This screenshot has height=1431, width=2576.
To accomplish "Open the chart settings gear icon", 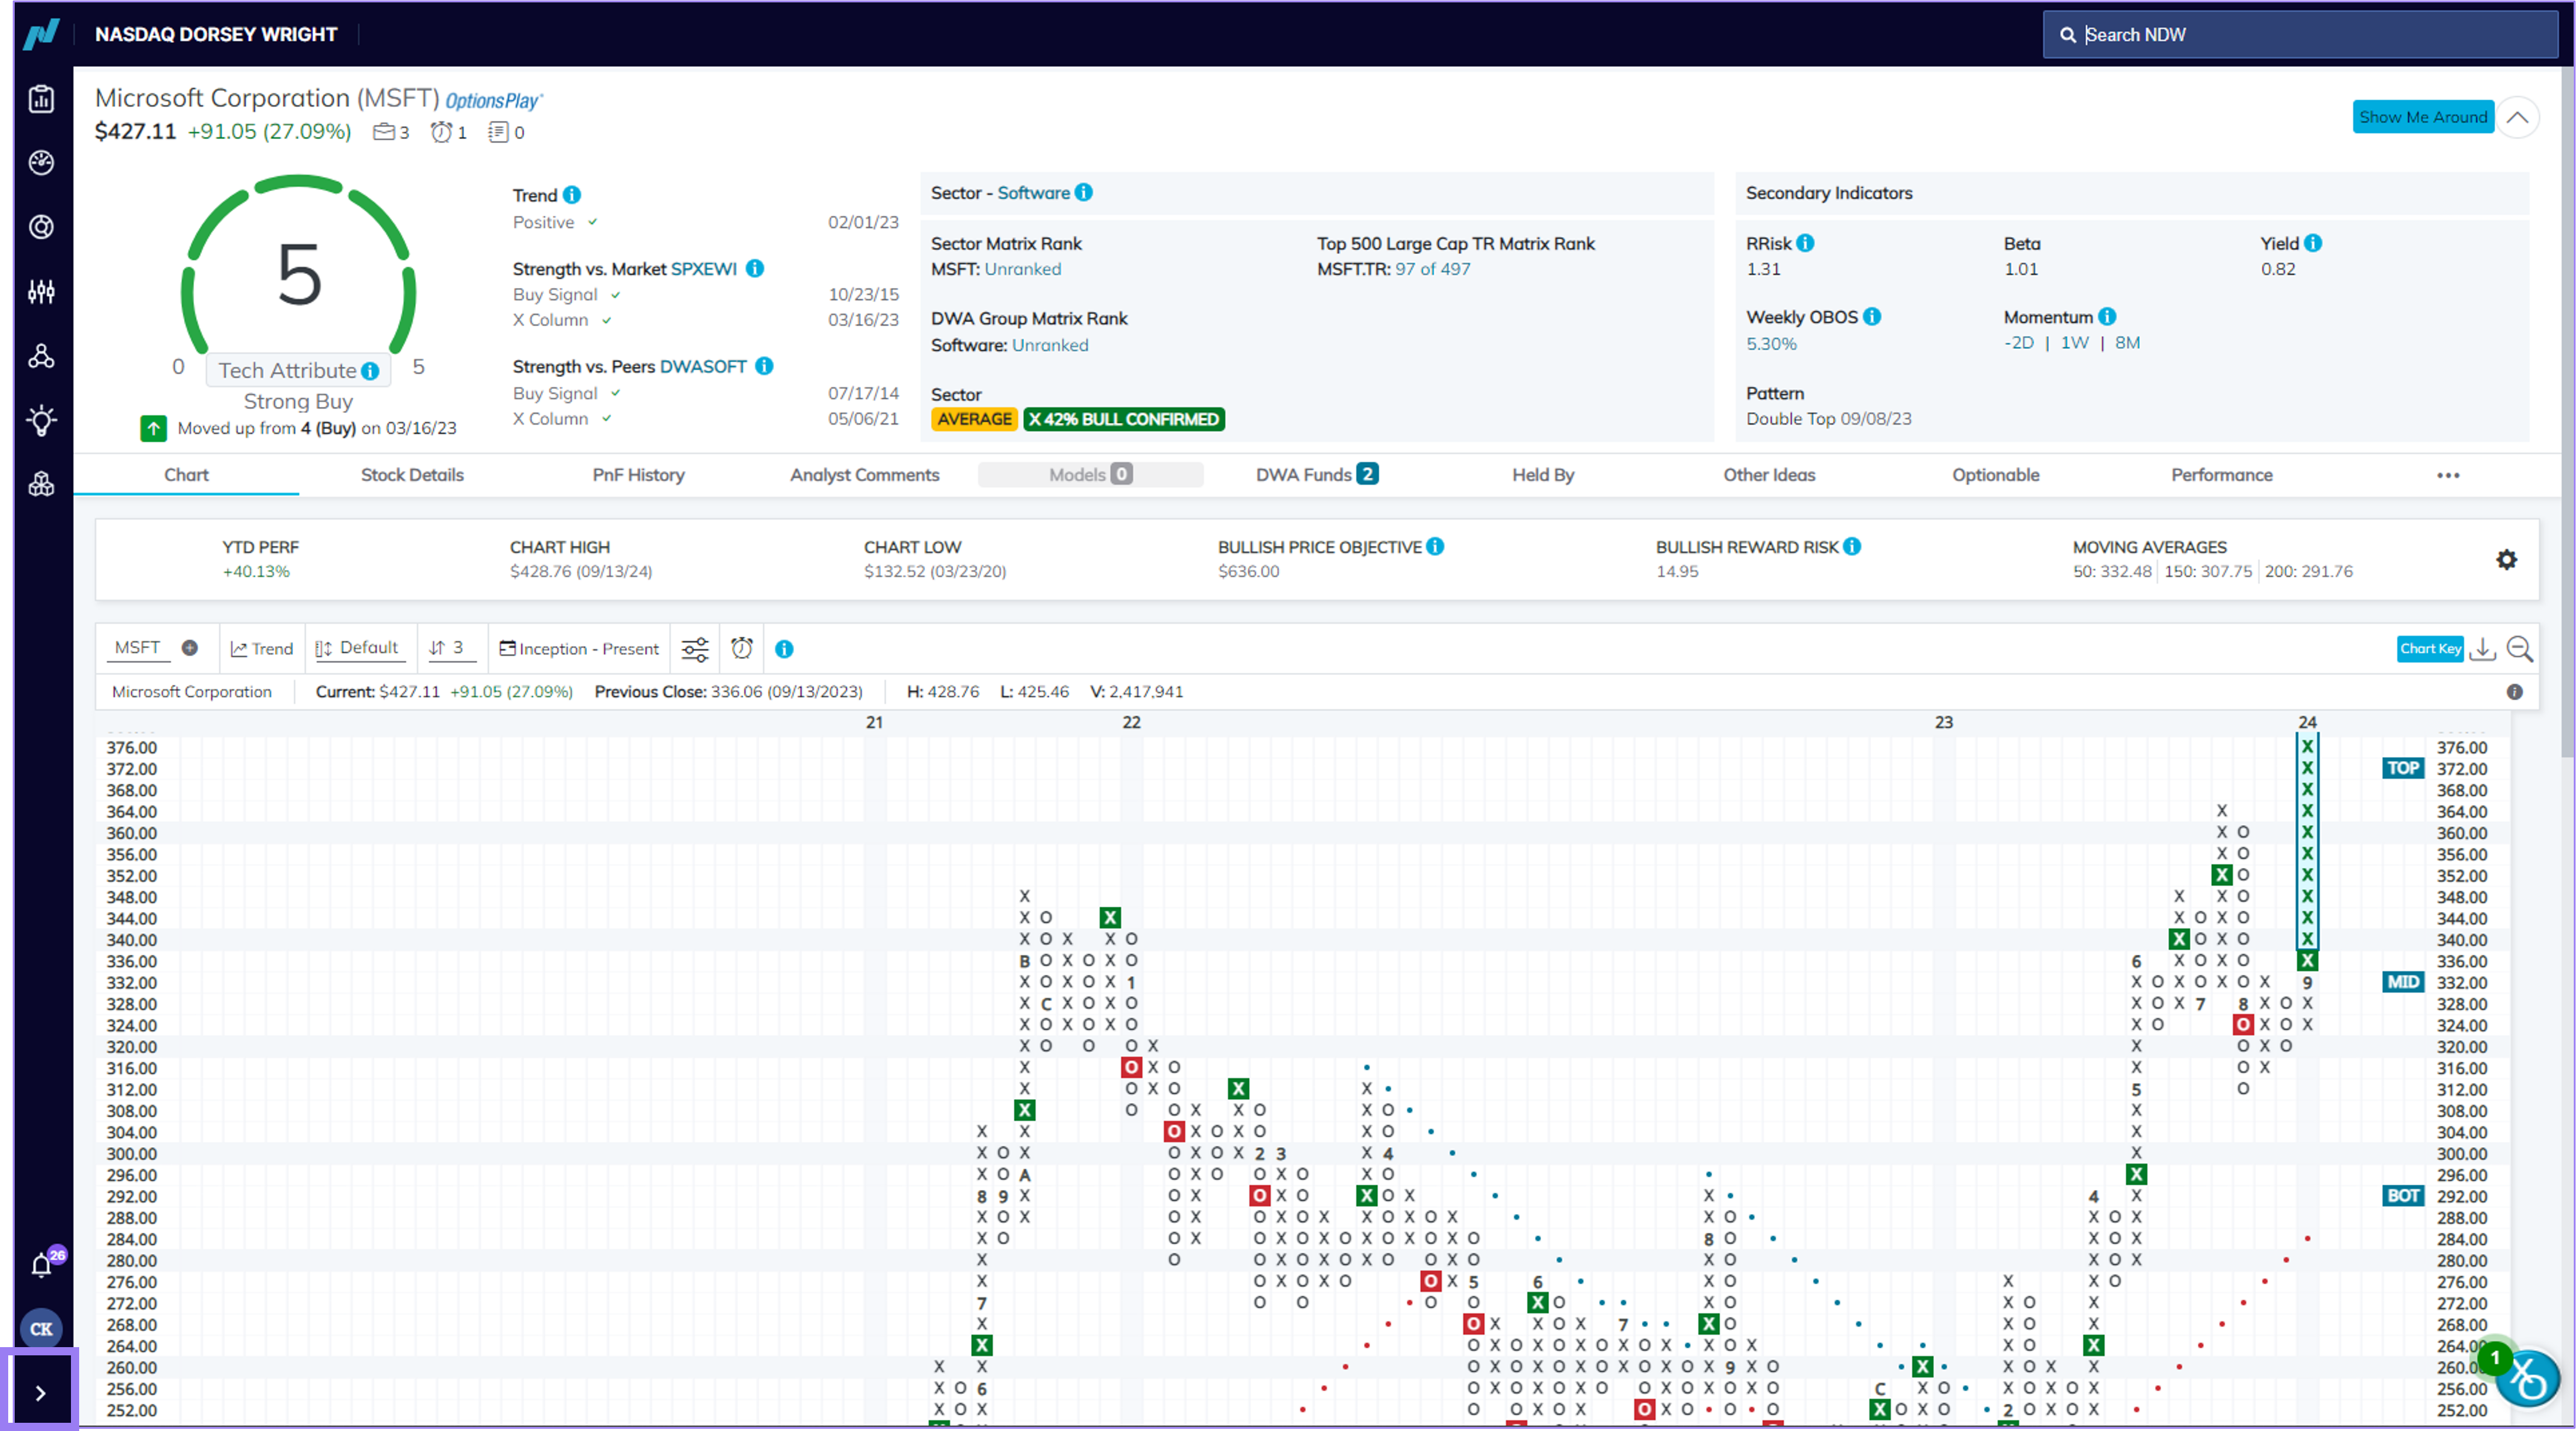I will point(2505,559).
